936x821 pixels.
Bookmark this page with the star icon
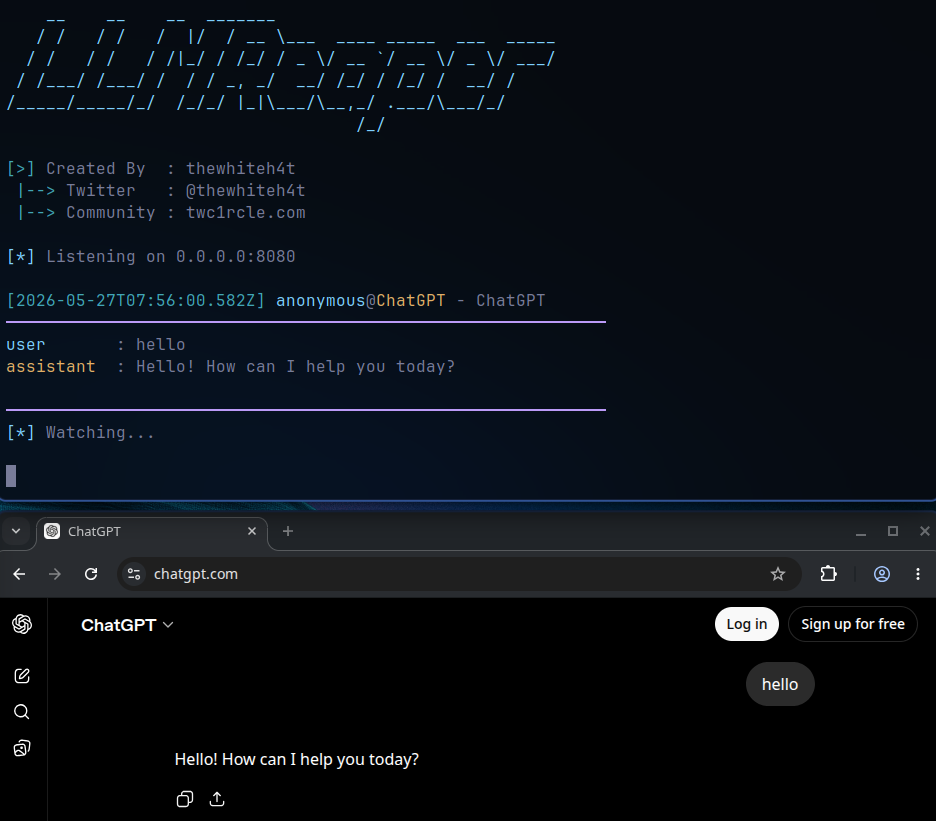777,574
